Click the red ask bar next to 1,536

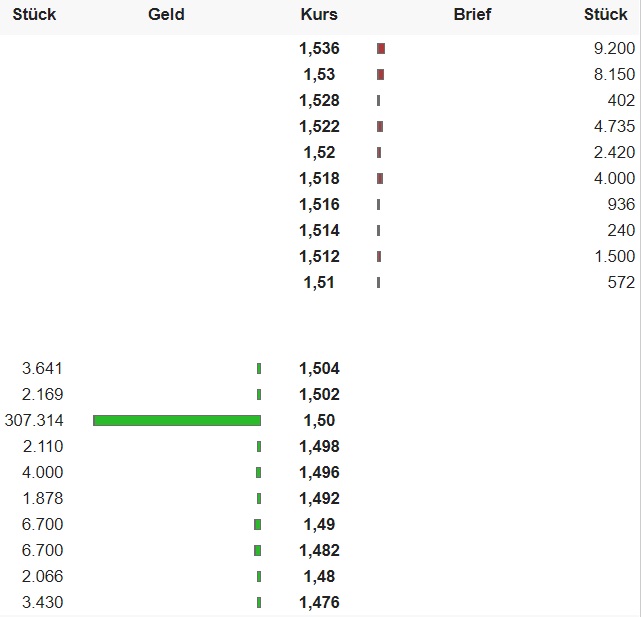(x=381, y=48)
